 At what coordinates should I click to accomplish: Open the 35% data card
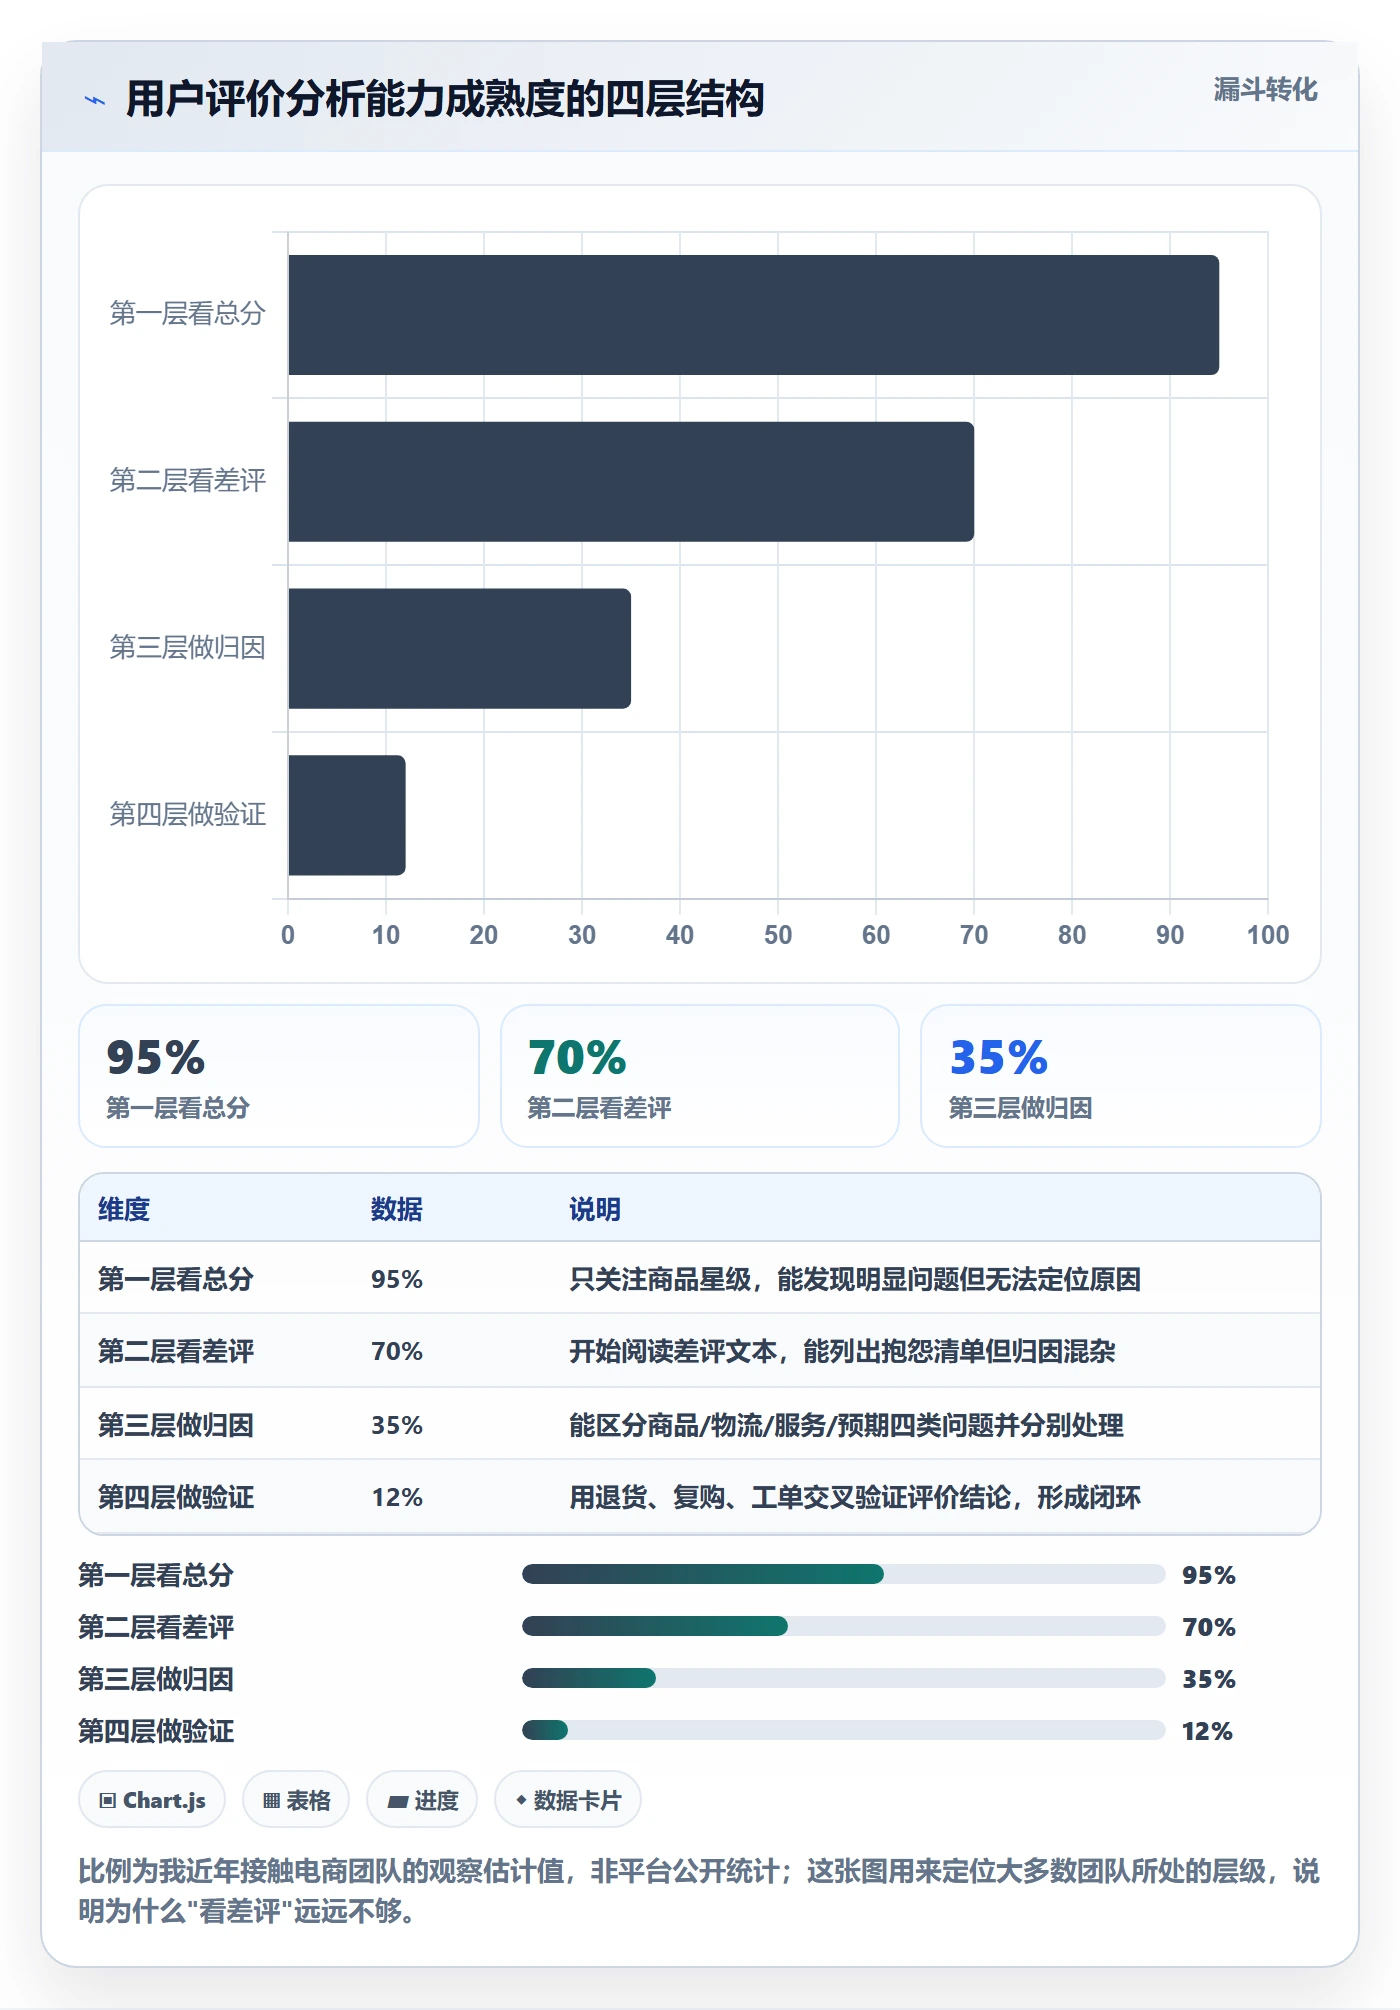tap(1121, 1076)
